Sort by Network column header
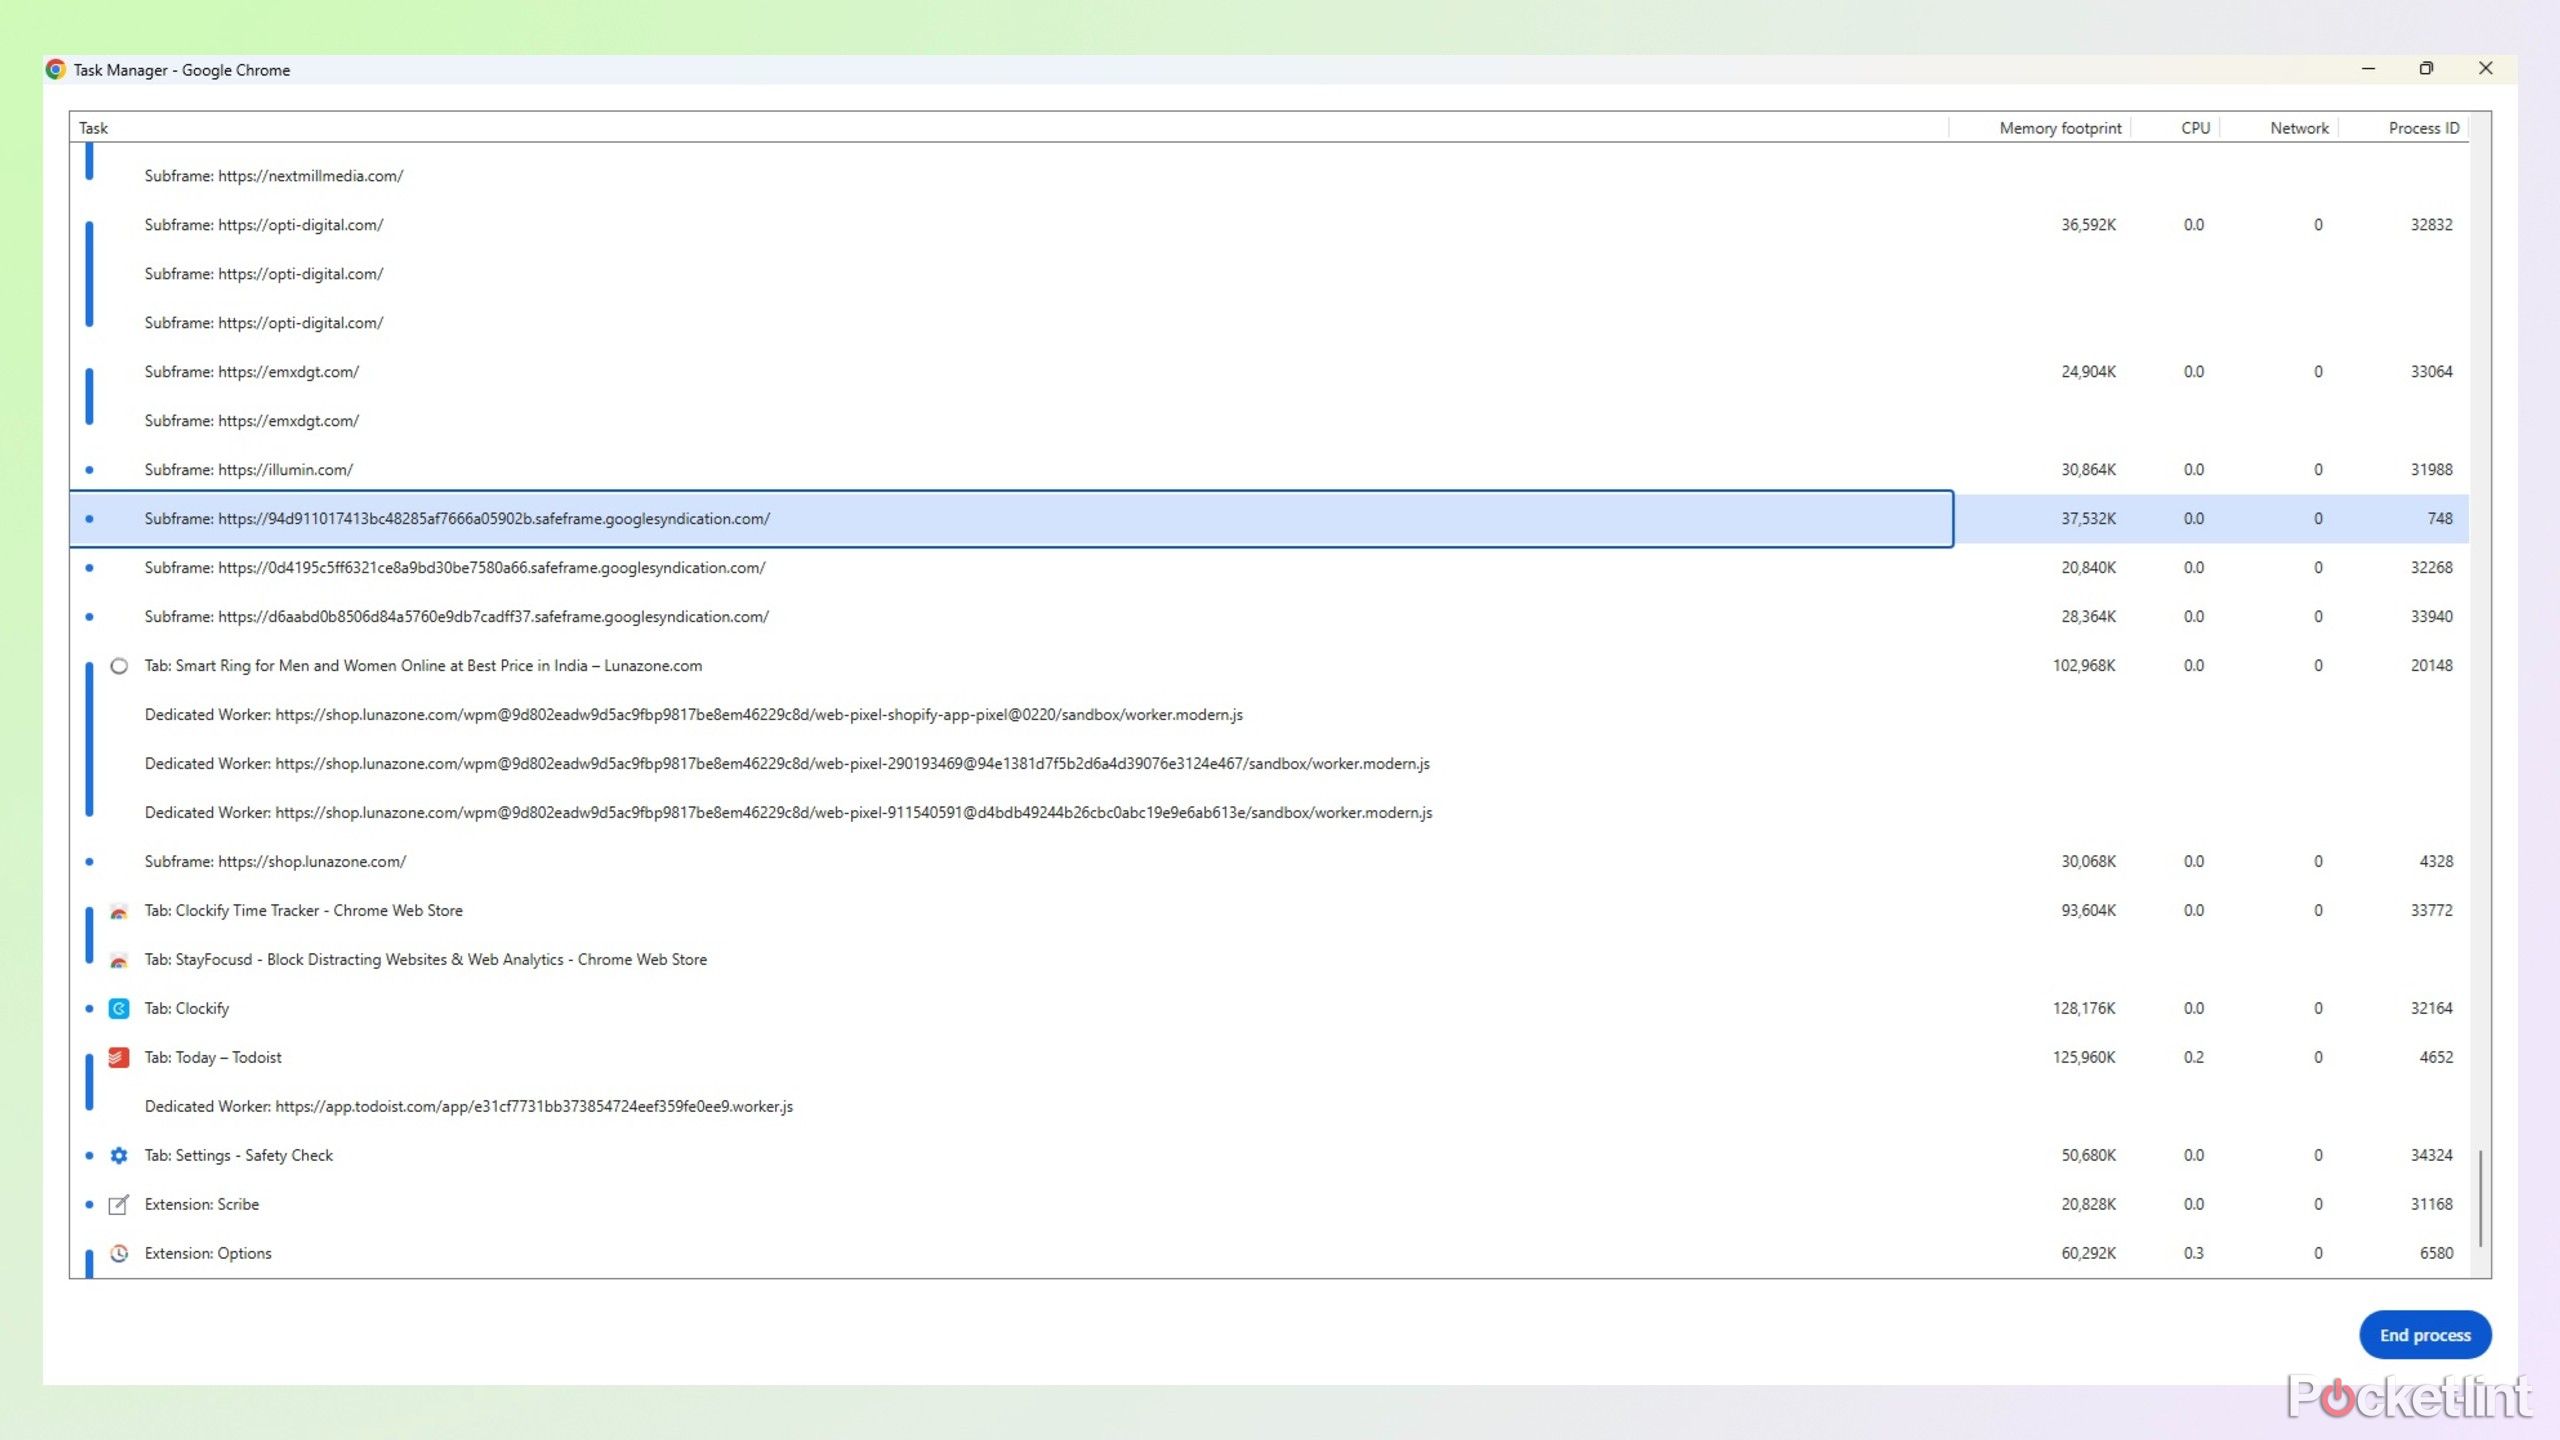Screen dimensions: 2560x1440 2298,128
